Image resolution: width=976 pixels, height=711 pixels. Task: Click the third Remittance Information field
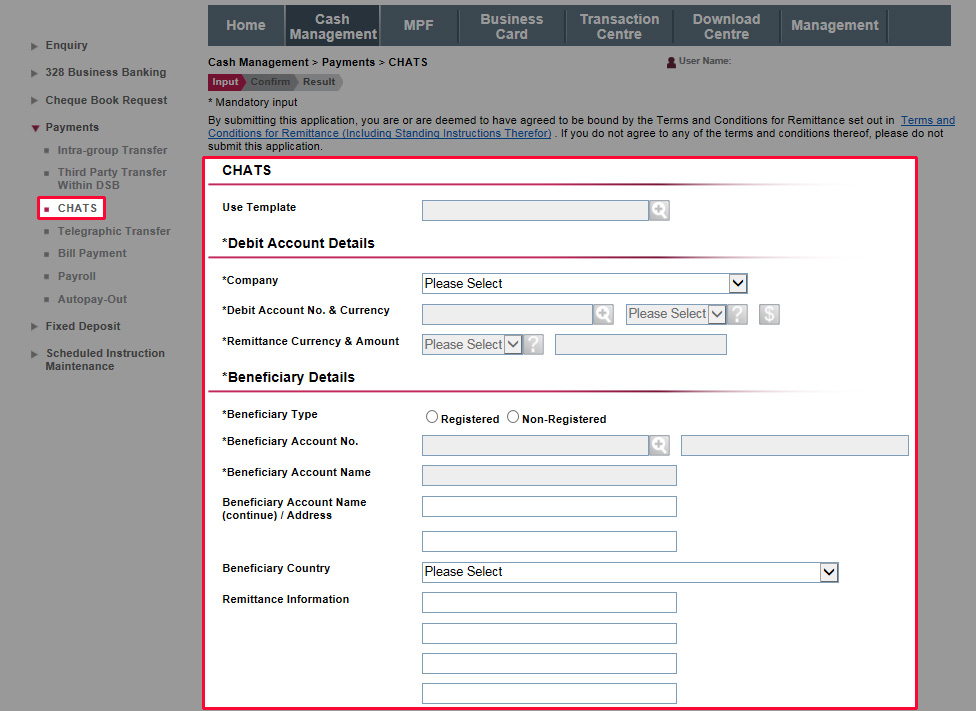(549, 663)
